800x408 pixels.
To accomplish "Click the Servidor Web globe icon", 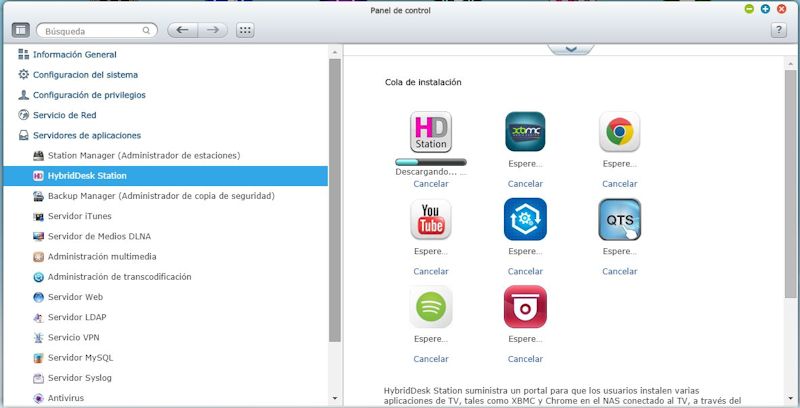I will [38, 297].
